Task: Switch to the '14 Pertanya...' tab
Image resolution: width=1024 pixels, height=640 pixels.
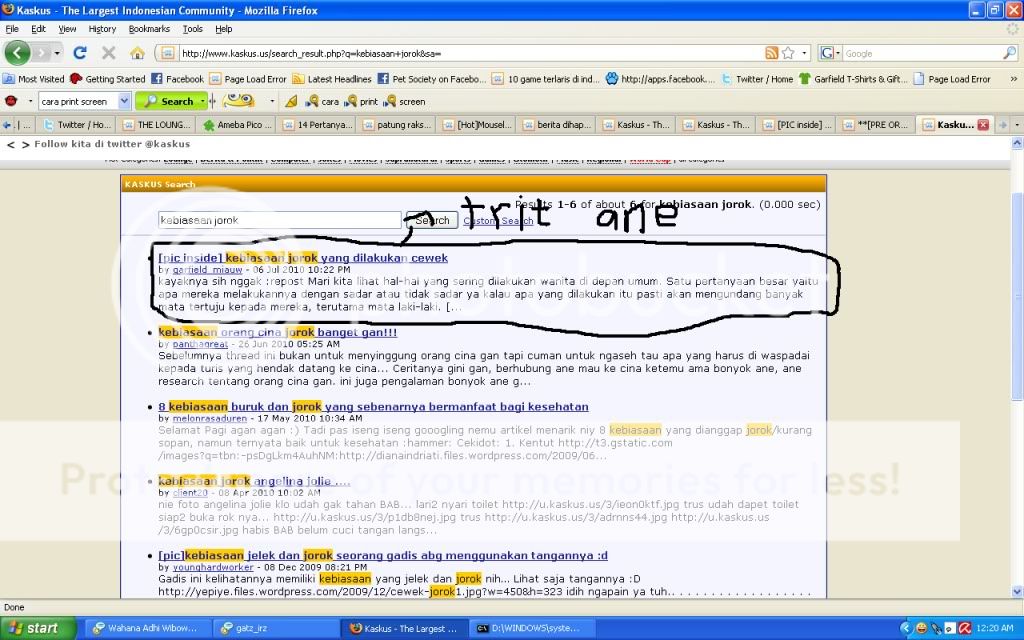Action: coord(317,125)
